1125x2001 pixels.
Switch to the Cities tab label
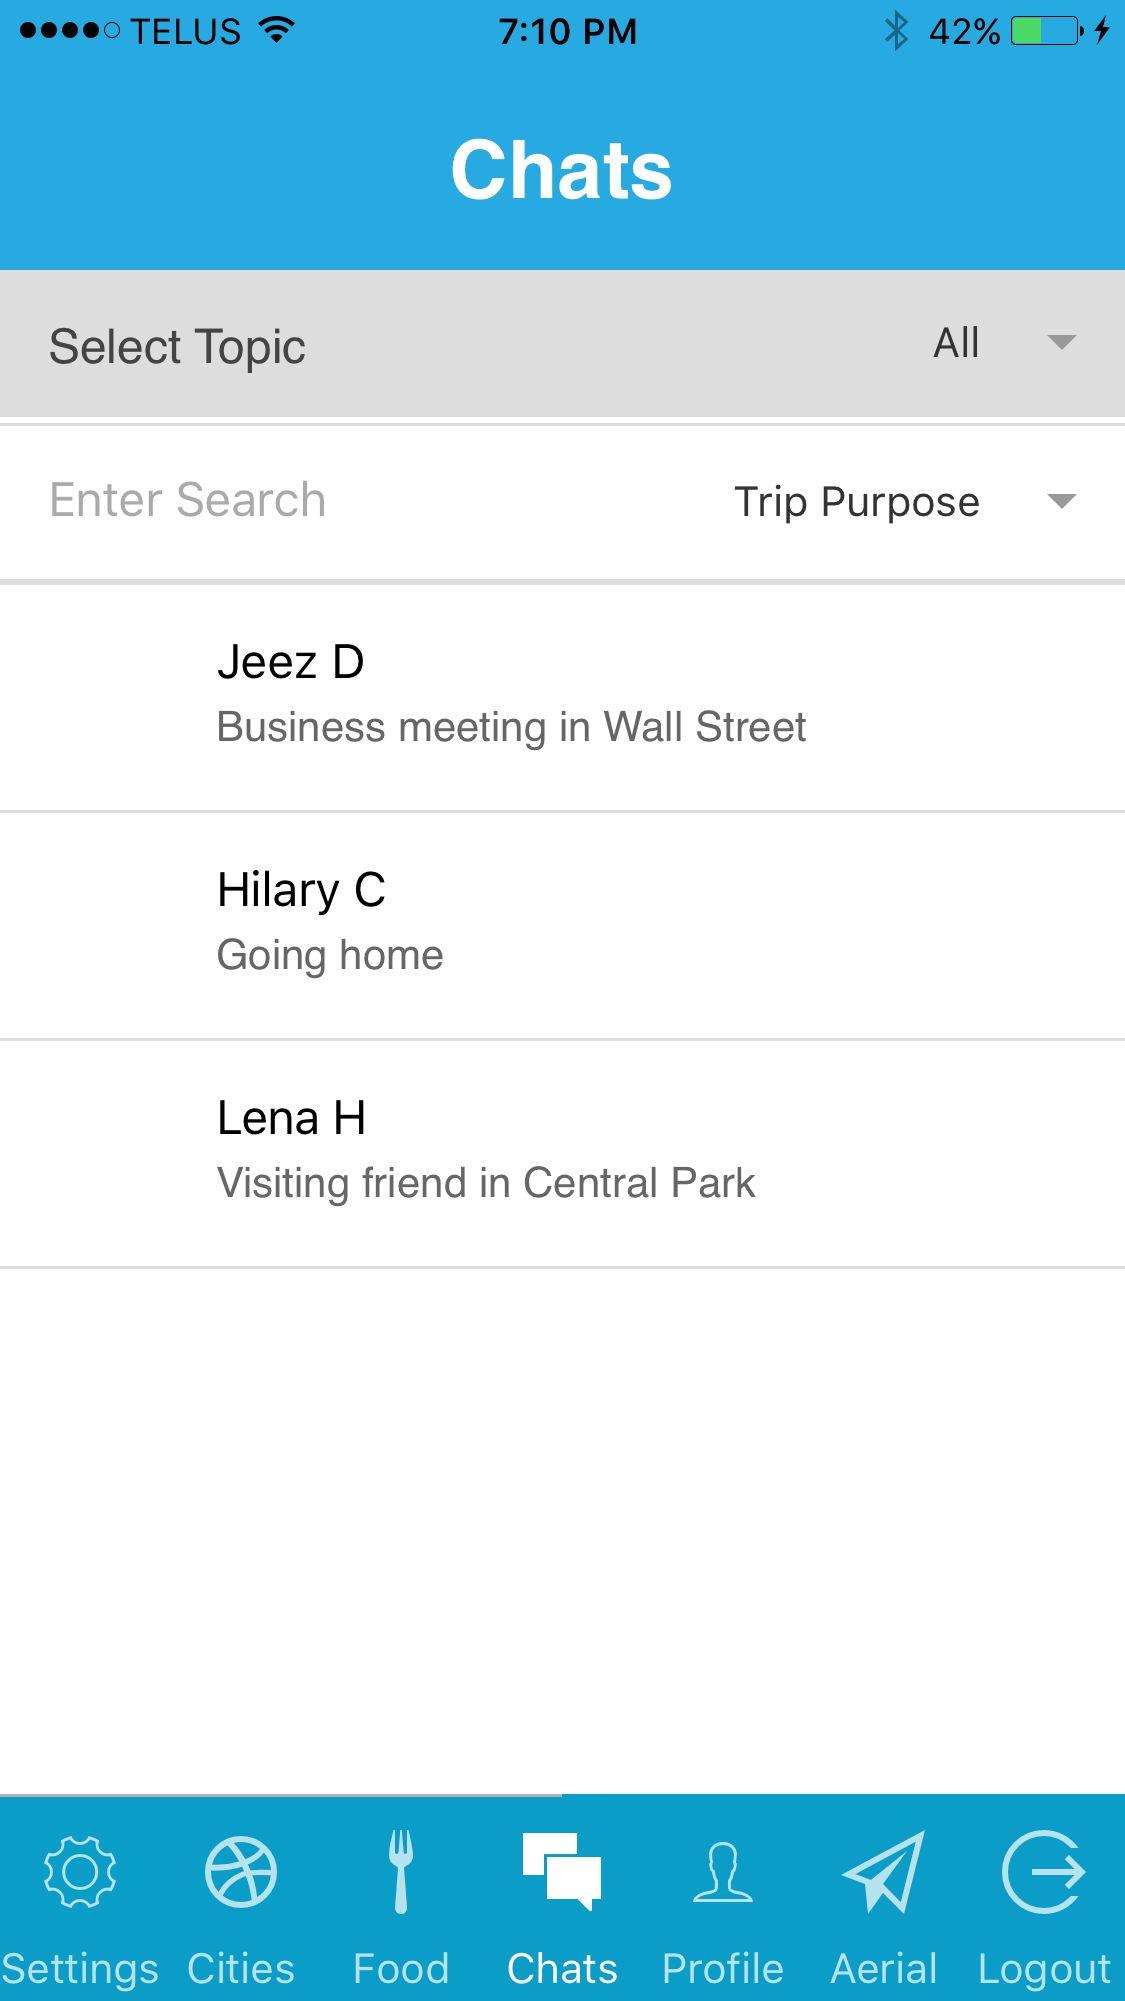[240, 1968]
